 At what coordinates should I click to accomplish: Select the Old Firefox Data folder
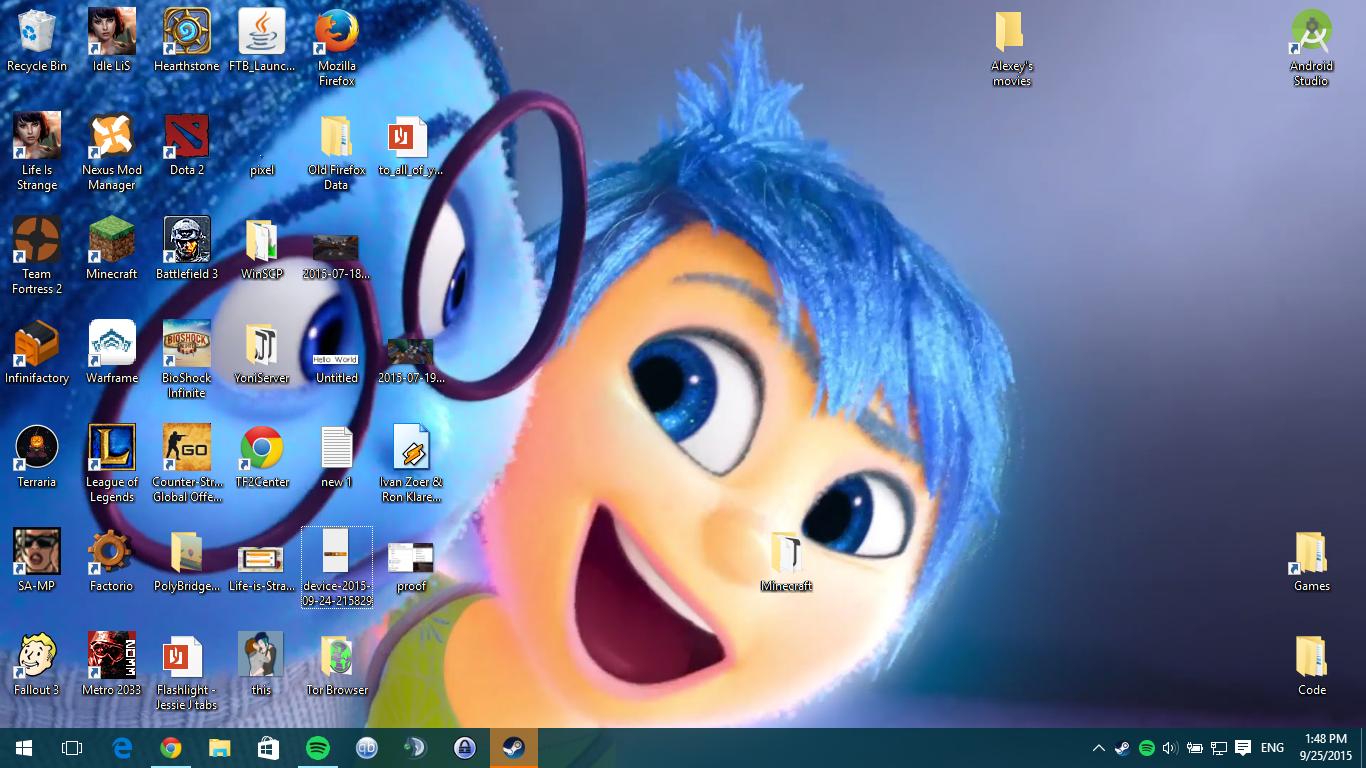pos(337,151)
